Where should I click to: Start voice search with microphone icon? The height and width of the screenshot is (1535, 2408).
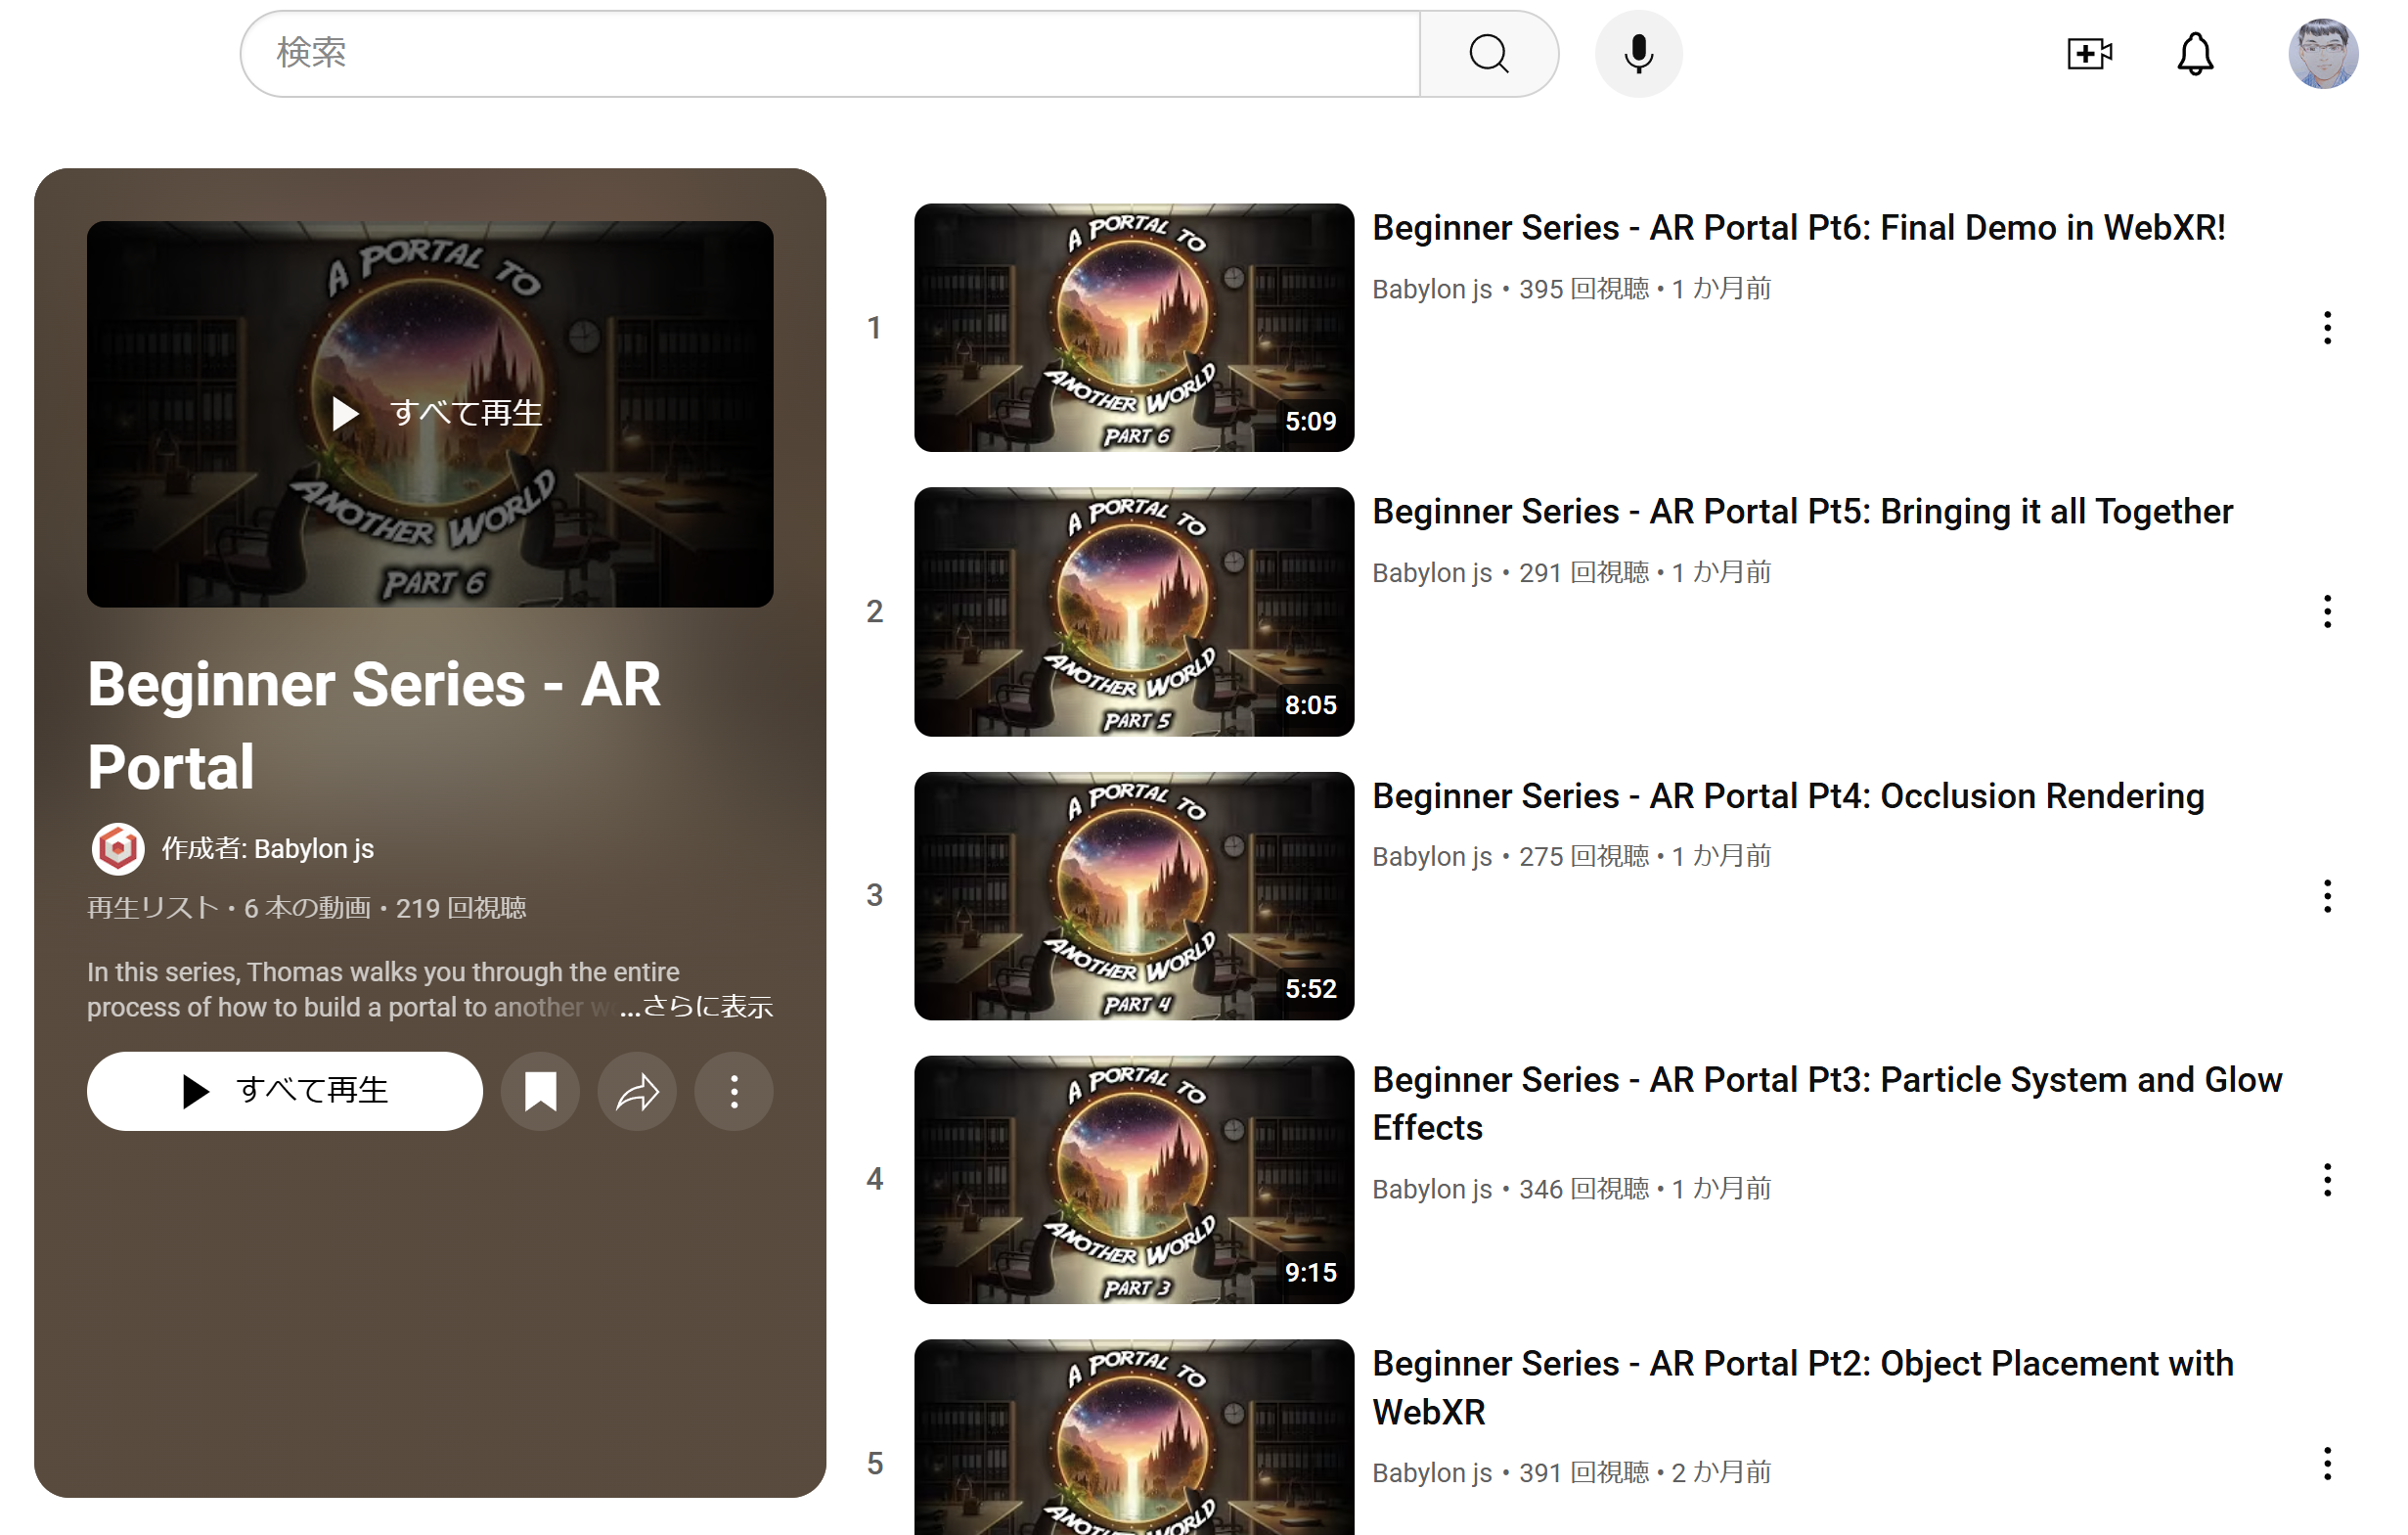(1637, 54)
